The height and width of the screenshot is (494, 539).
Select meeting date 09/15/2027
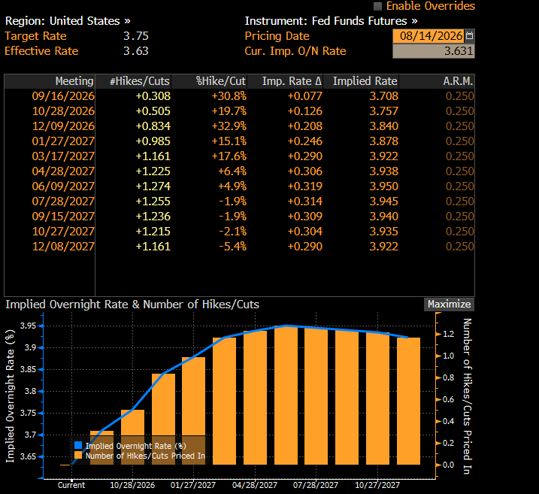coord(63,216)
